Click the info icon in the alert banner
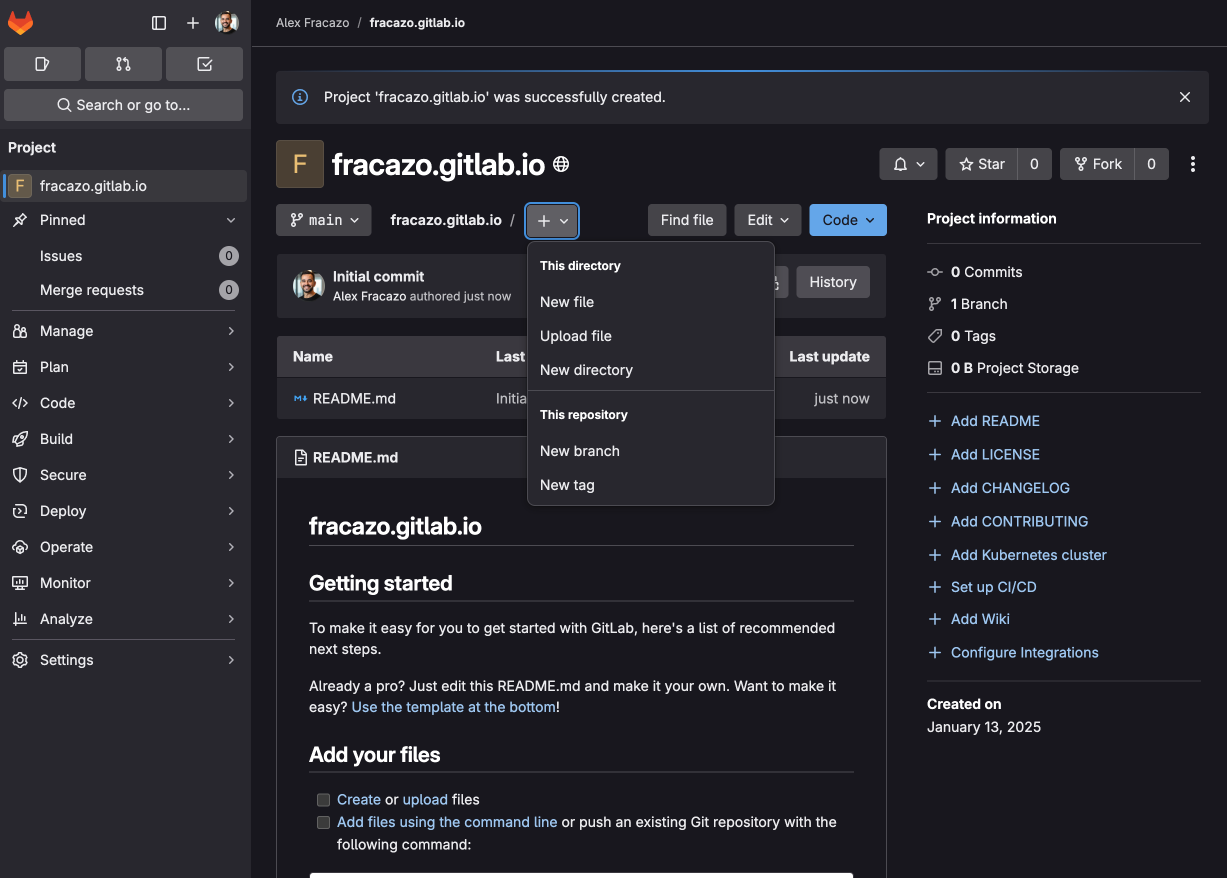 299,97
